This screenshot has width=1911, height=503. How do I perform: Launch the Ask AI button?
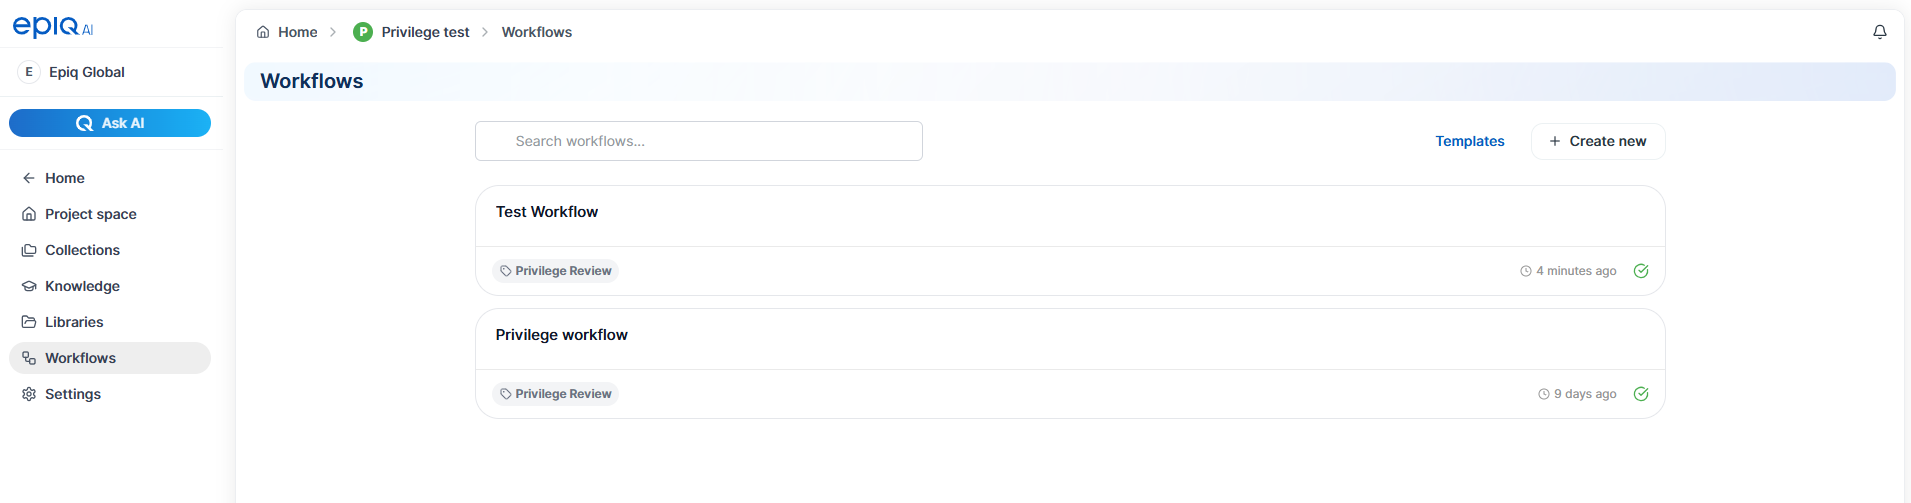110,123
